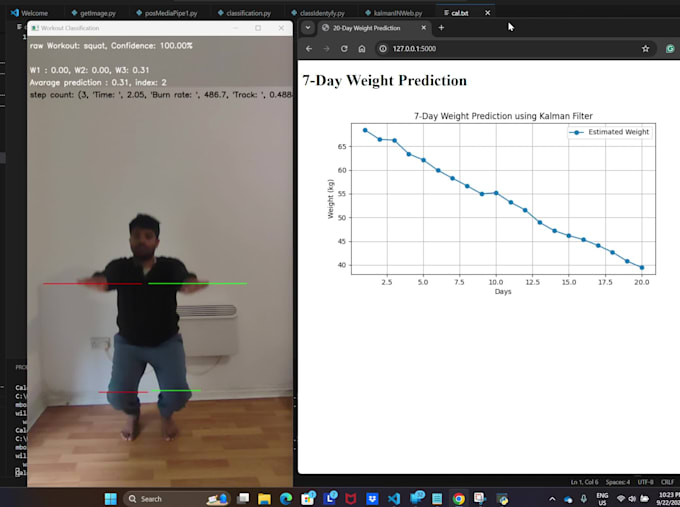Change line ending CRLF in status bar
The image size is (680, 507).
click(x=667, y=482)
